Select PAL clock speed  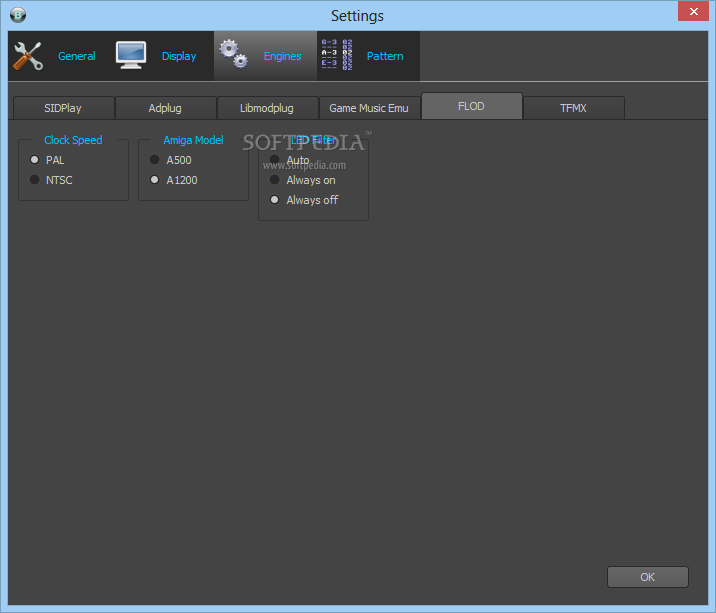(x=47, y=160)
